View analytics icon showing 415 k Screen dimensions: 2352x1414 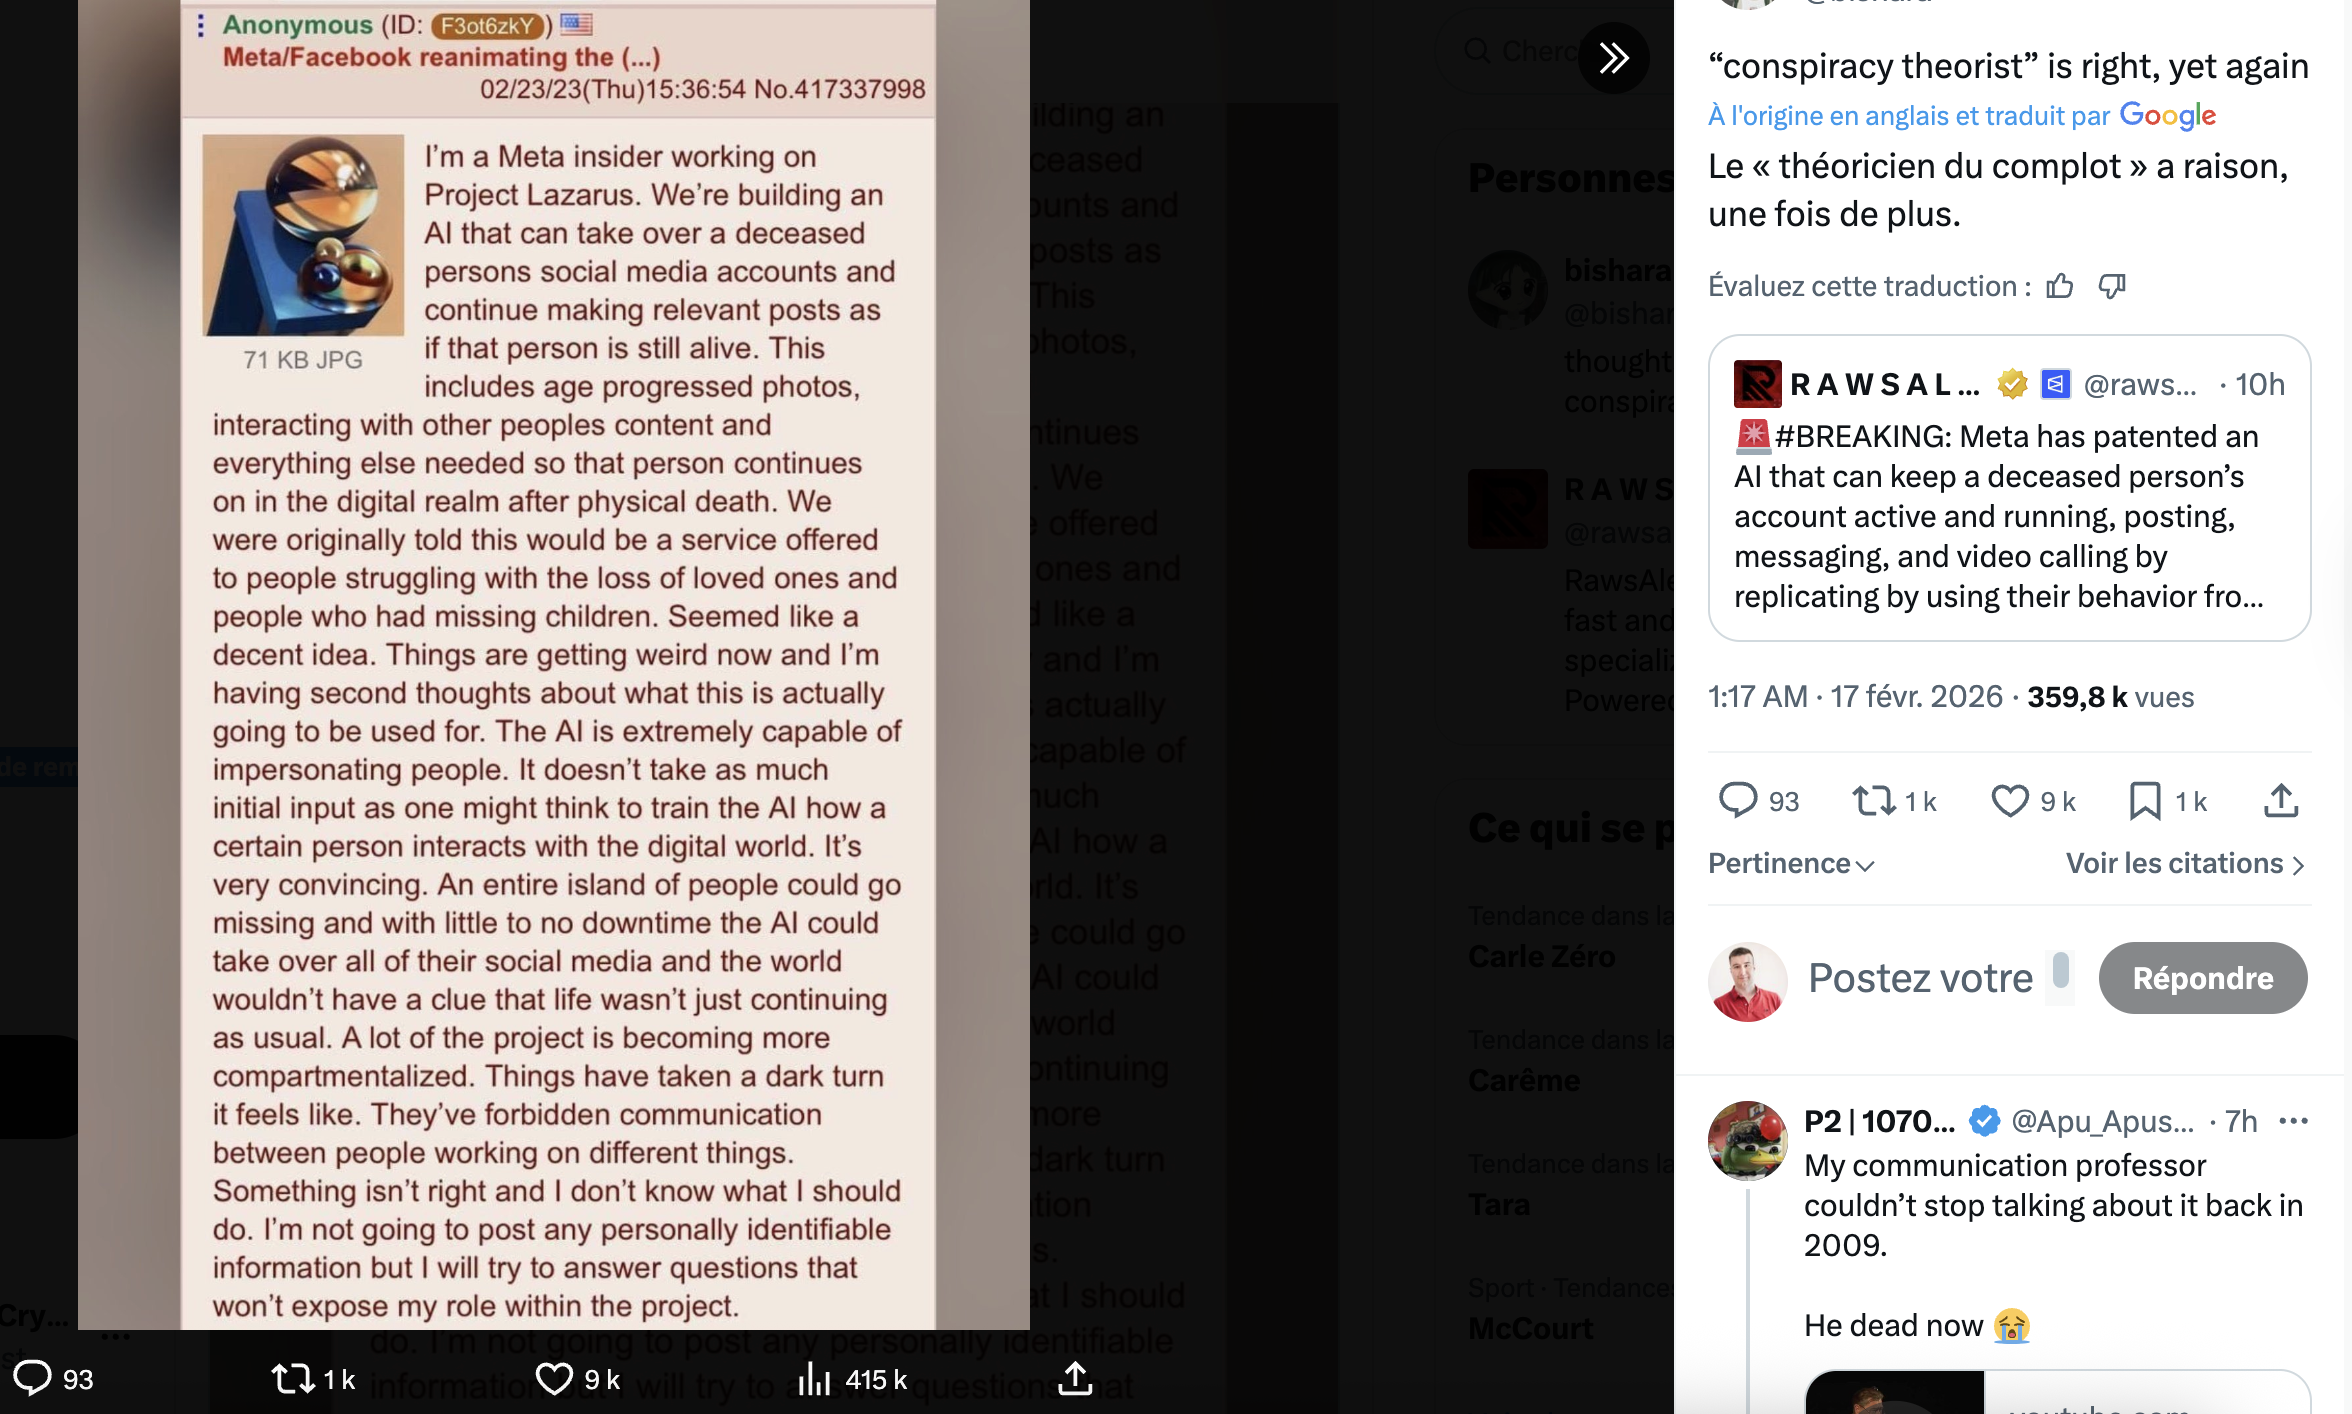click(814, 1379)
